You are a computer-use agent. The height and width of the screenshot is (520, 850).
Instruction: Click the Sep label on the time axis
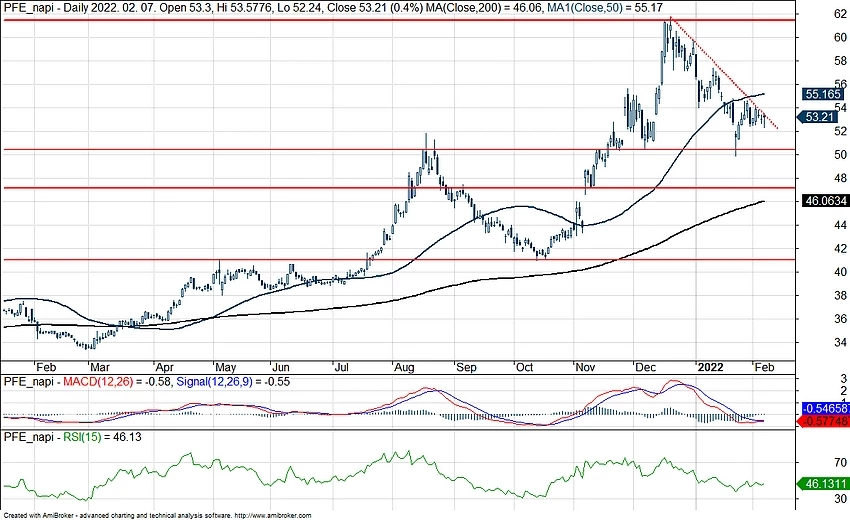coord(466,368)
